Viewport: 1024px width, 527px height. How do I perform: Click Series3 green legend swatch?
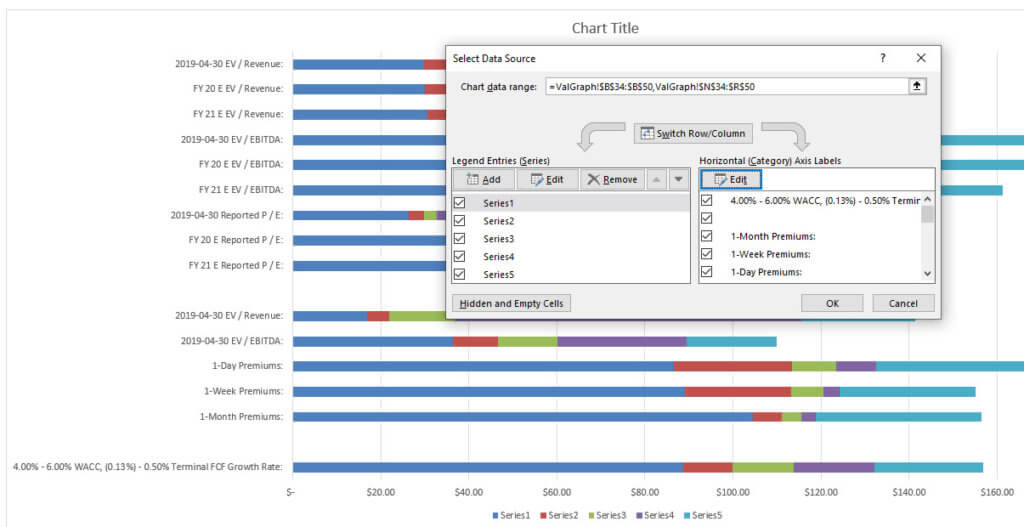pyautogui.click(x=591, y=516)
